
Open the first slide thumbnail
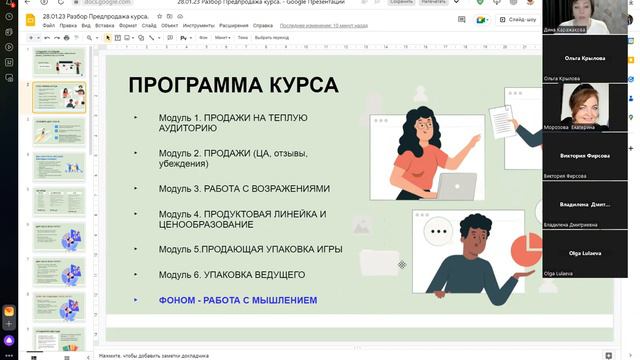59,62
